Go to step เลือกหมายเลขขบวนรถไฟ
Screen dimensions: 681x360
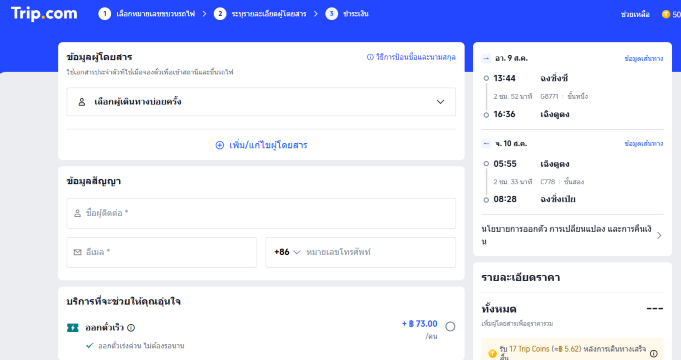point(155,14)
